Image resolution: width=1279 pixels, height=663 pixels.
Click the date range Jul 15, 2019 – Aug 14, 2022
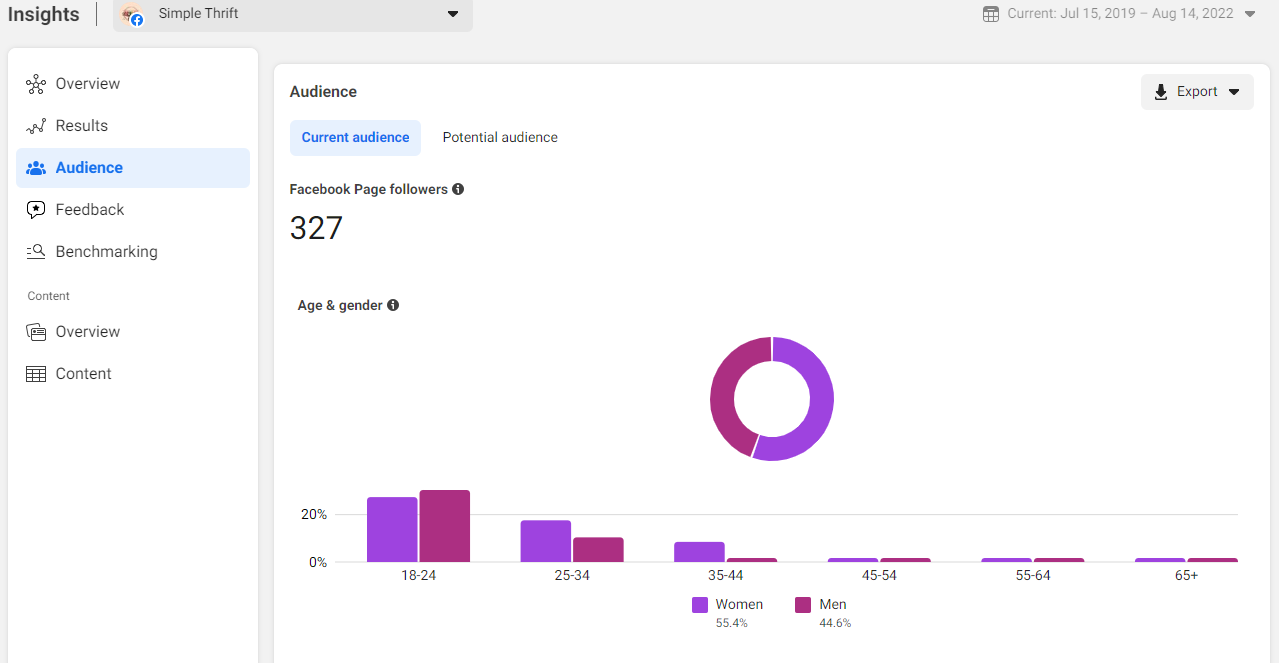(x=1121, y=14)
